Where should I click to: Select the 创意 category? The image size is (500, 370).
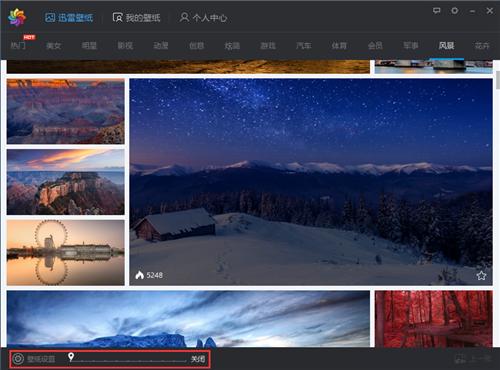tap(196, 45)
